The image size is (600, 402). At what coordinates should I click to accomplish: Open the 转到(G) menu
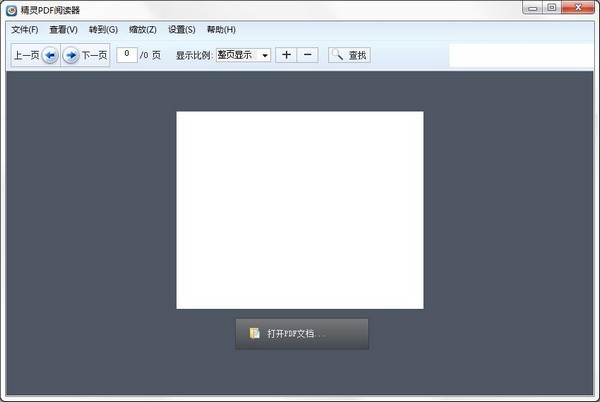103,30
